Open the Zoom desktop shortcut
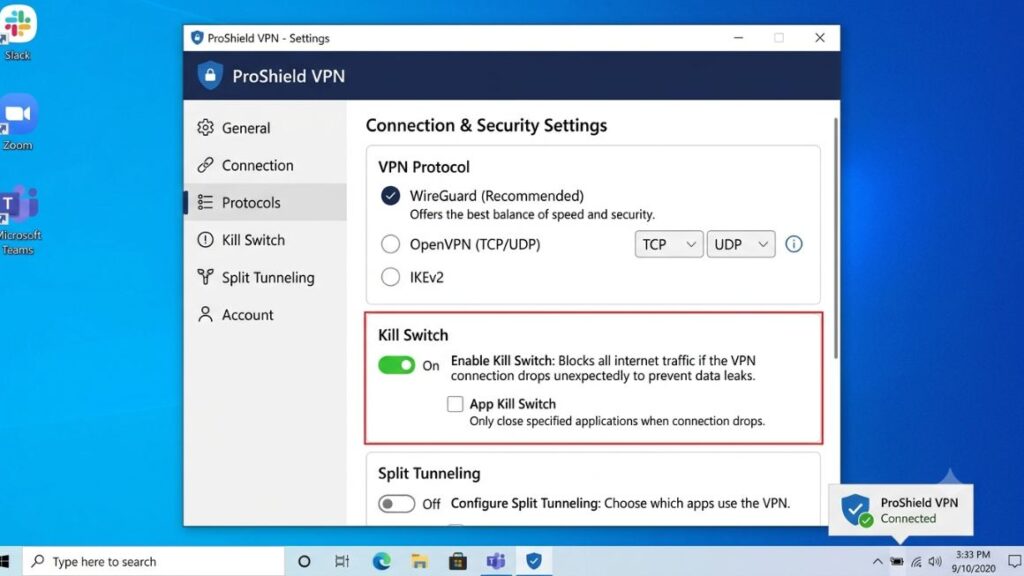 [x=18, y=123]
